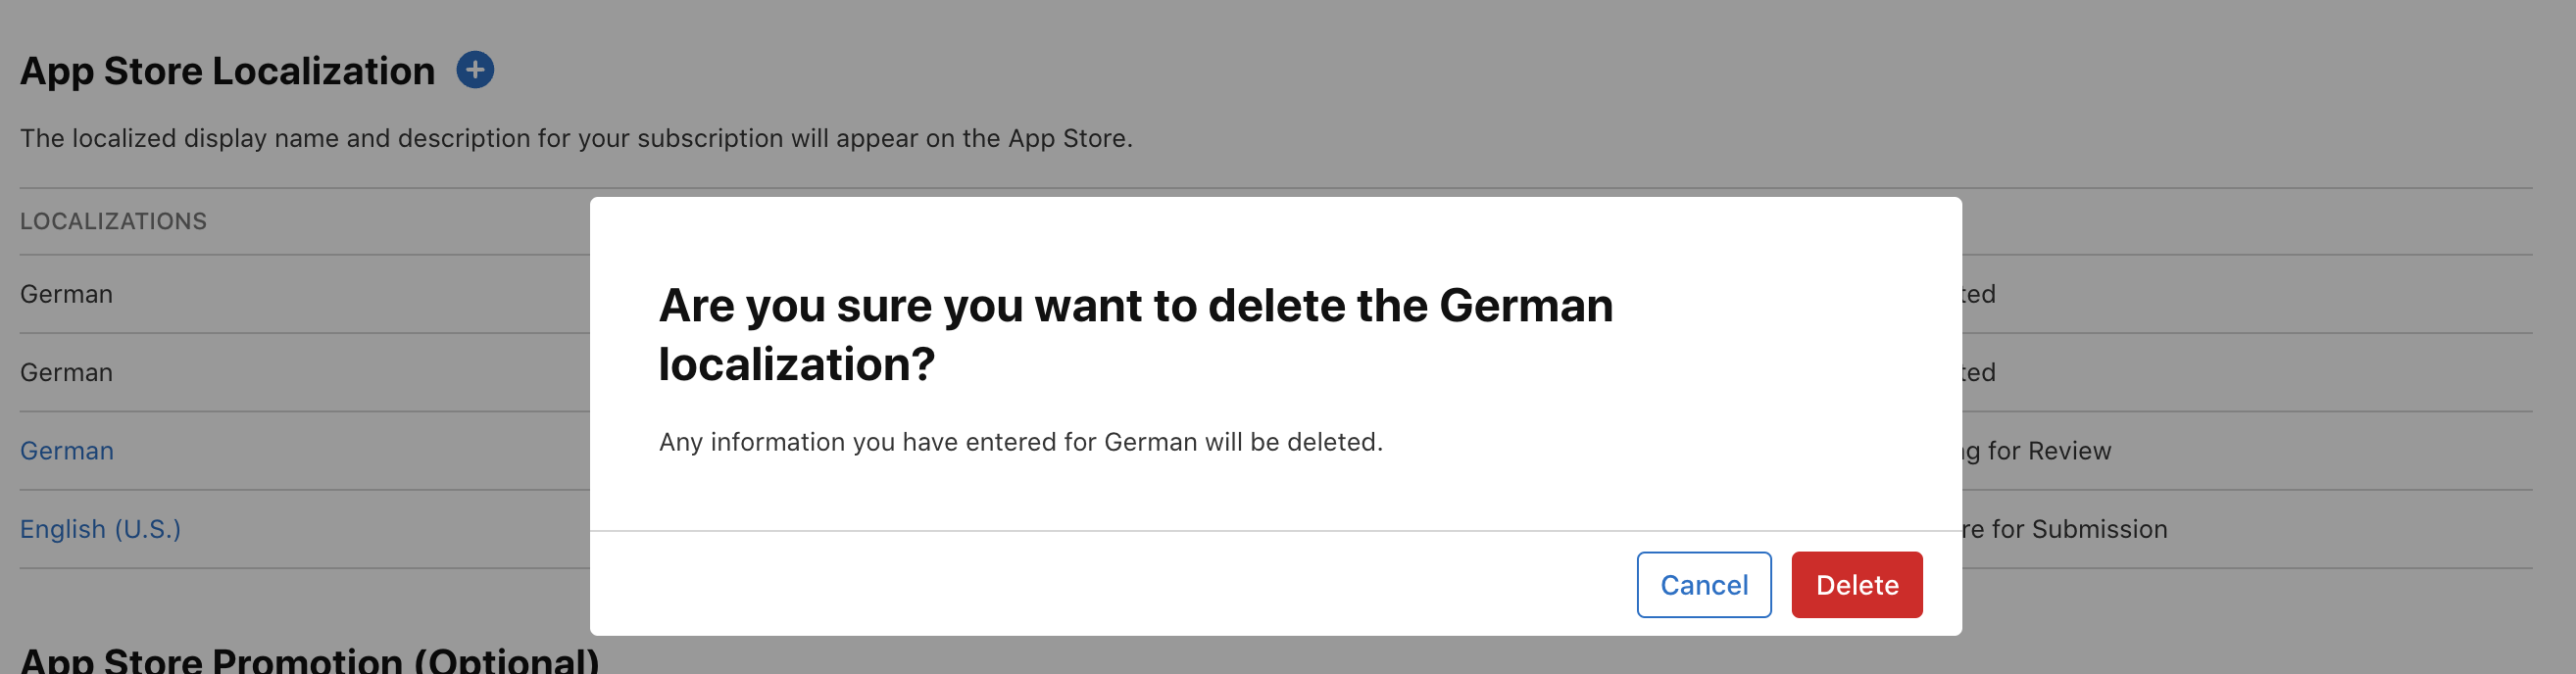The width and height of the screenshot is (2576, 674).
Task: Click the word 'German' in the dialog title
Action: point(1525,306)
